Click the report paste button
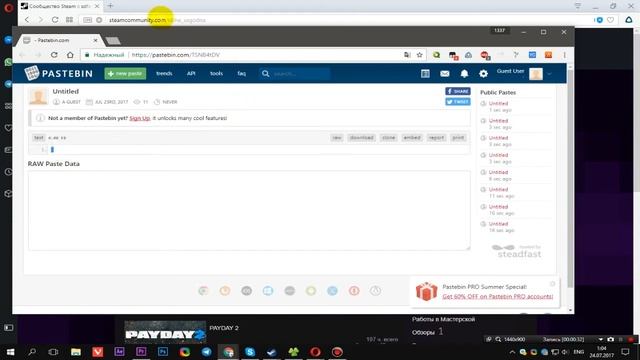This screenshot has width=640, height=360. [x=436, y=138]
